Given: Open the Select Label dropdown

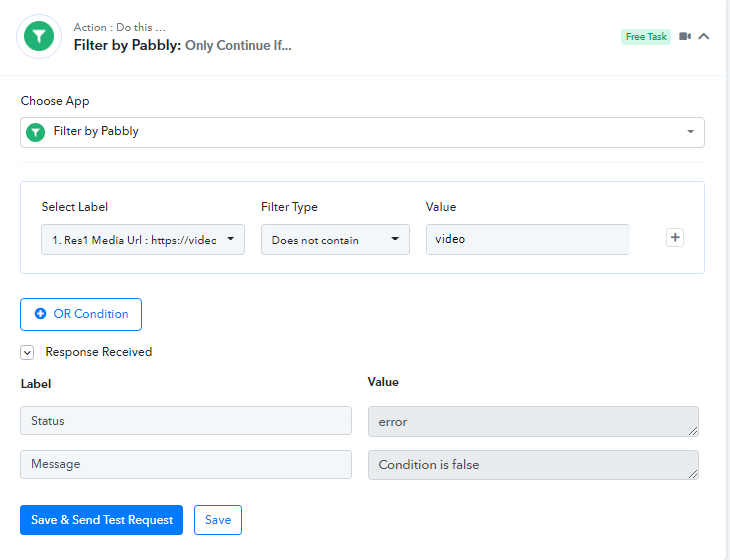Looking at the screenshot, I should (x=143, y=240).
